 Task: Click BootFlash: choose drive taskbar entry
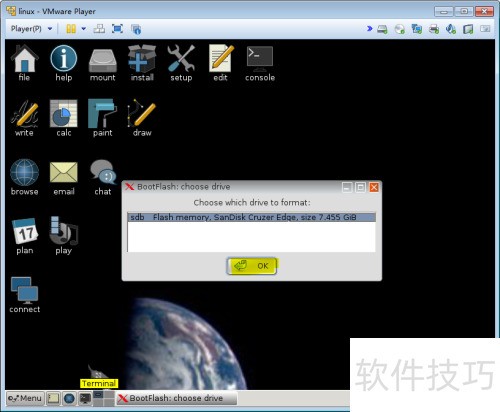click(177, 398)
